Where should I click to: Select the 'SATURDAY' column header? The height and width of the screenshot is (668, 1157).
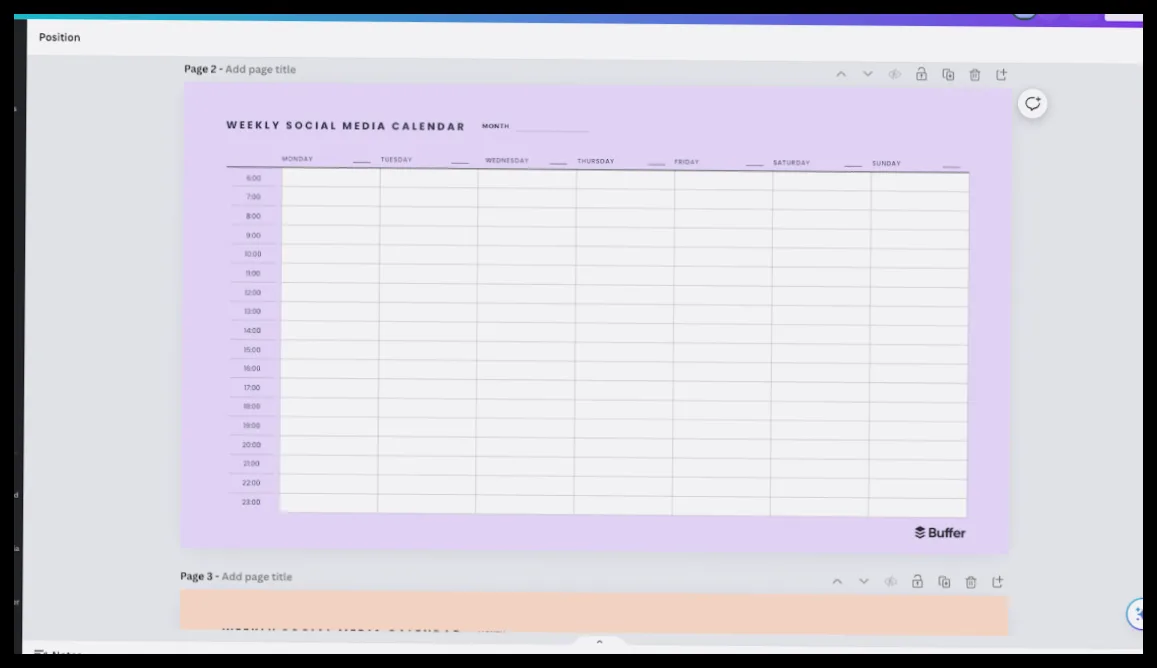pos(791,162)
